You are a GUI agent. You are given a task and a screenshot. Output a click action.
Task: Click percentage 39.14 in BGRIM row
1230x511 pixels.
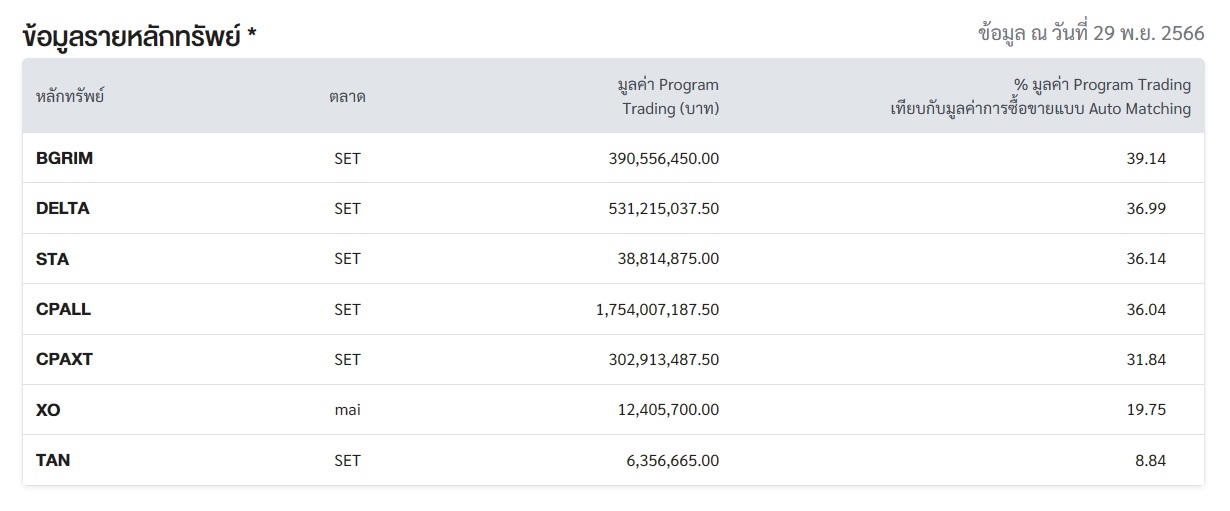click(x=1146, y=158)
